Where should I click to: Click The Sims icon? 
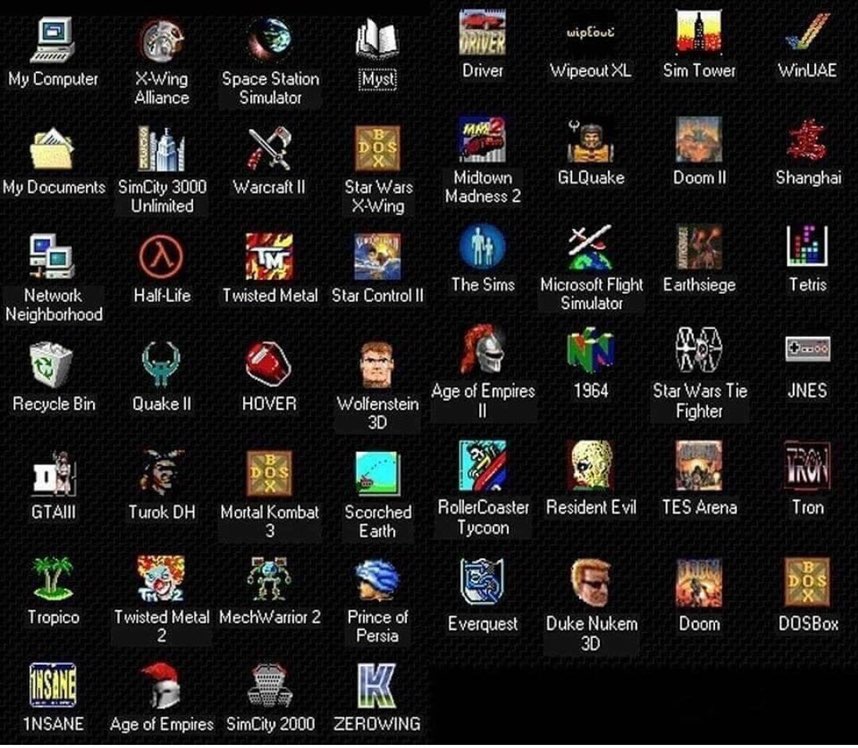[482, 246]
